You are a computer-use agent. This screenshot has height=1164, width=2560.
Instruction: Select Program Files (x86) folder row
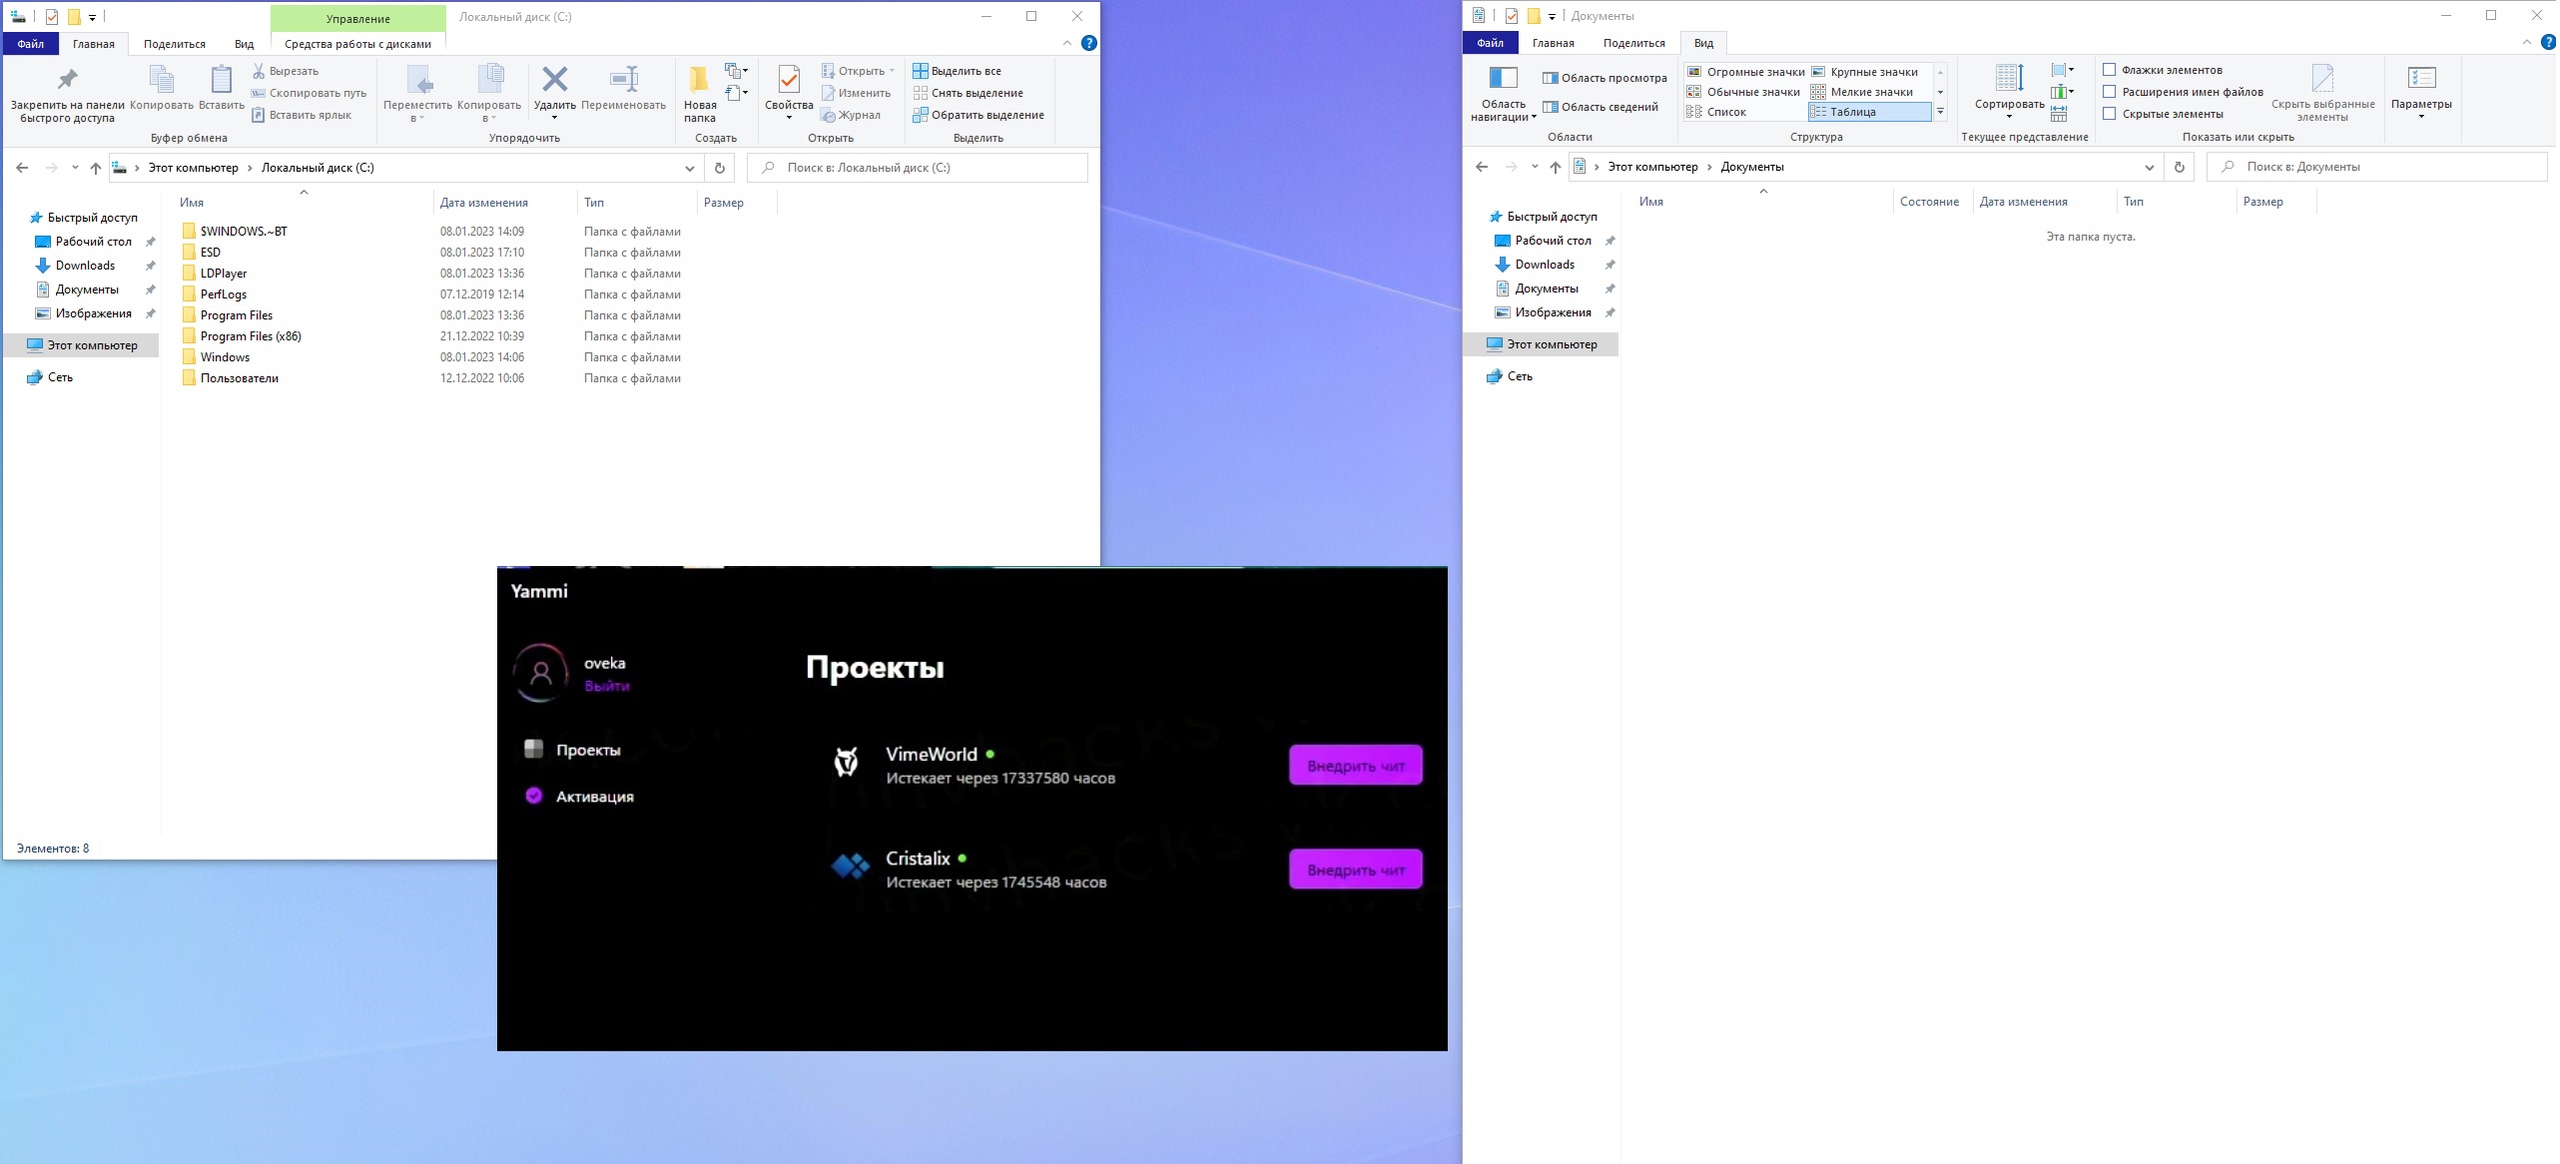[430, 336]
